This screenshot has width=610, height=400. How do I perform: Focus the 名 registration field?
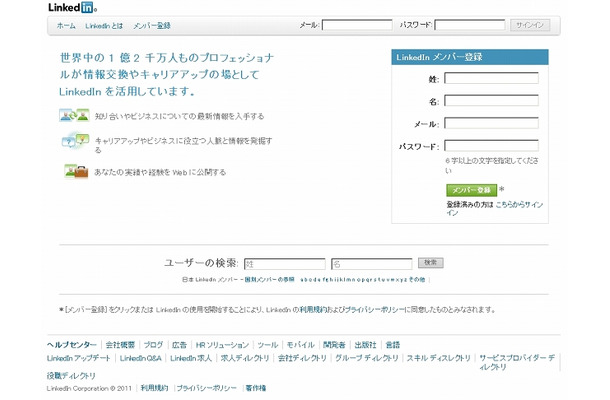coord(491,101)
